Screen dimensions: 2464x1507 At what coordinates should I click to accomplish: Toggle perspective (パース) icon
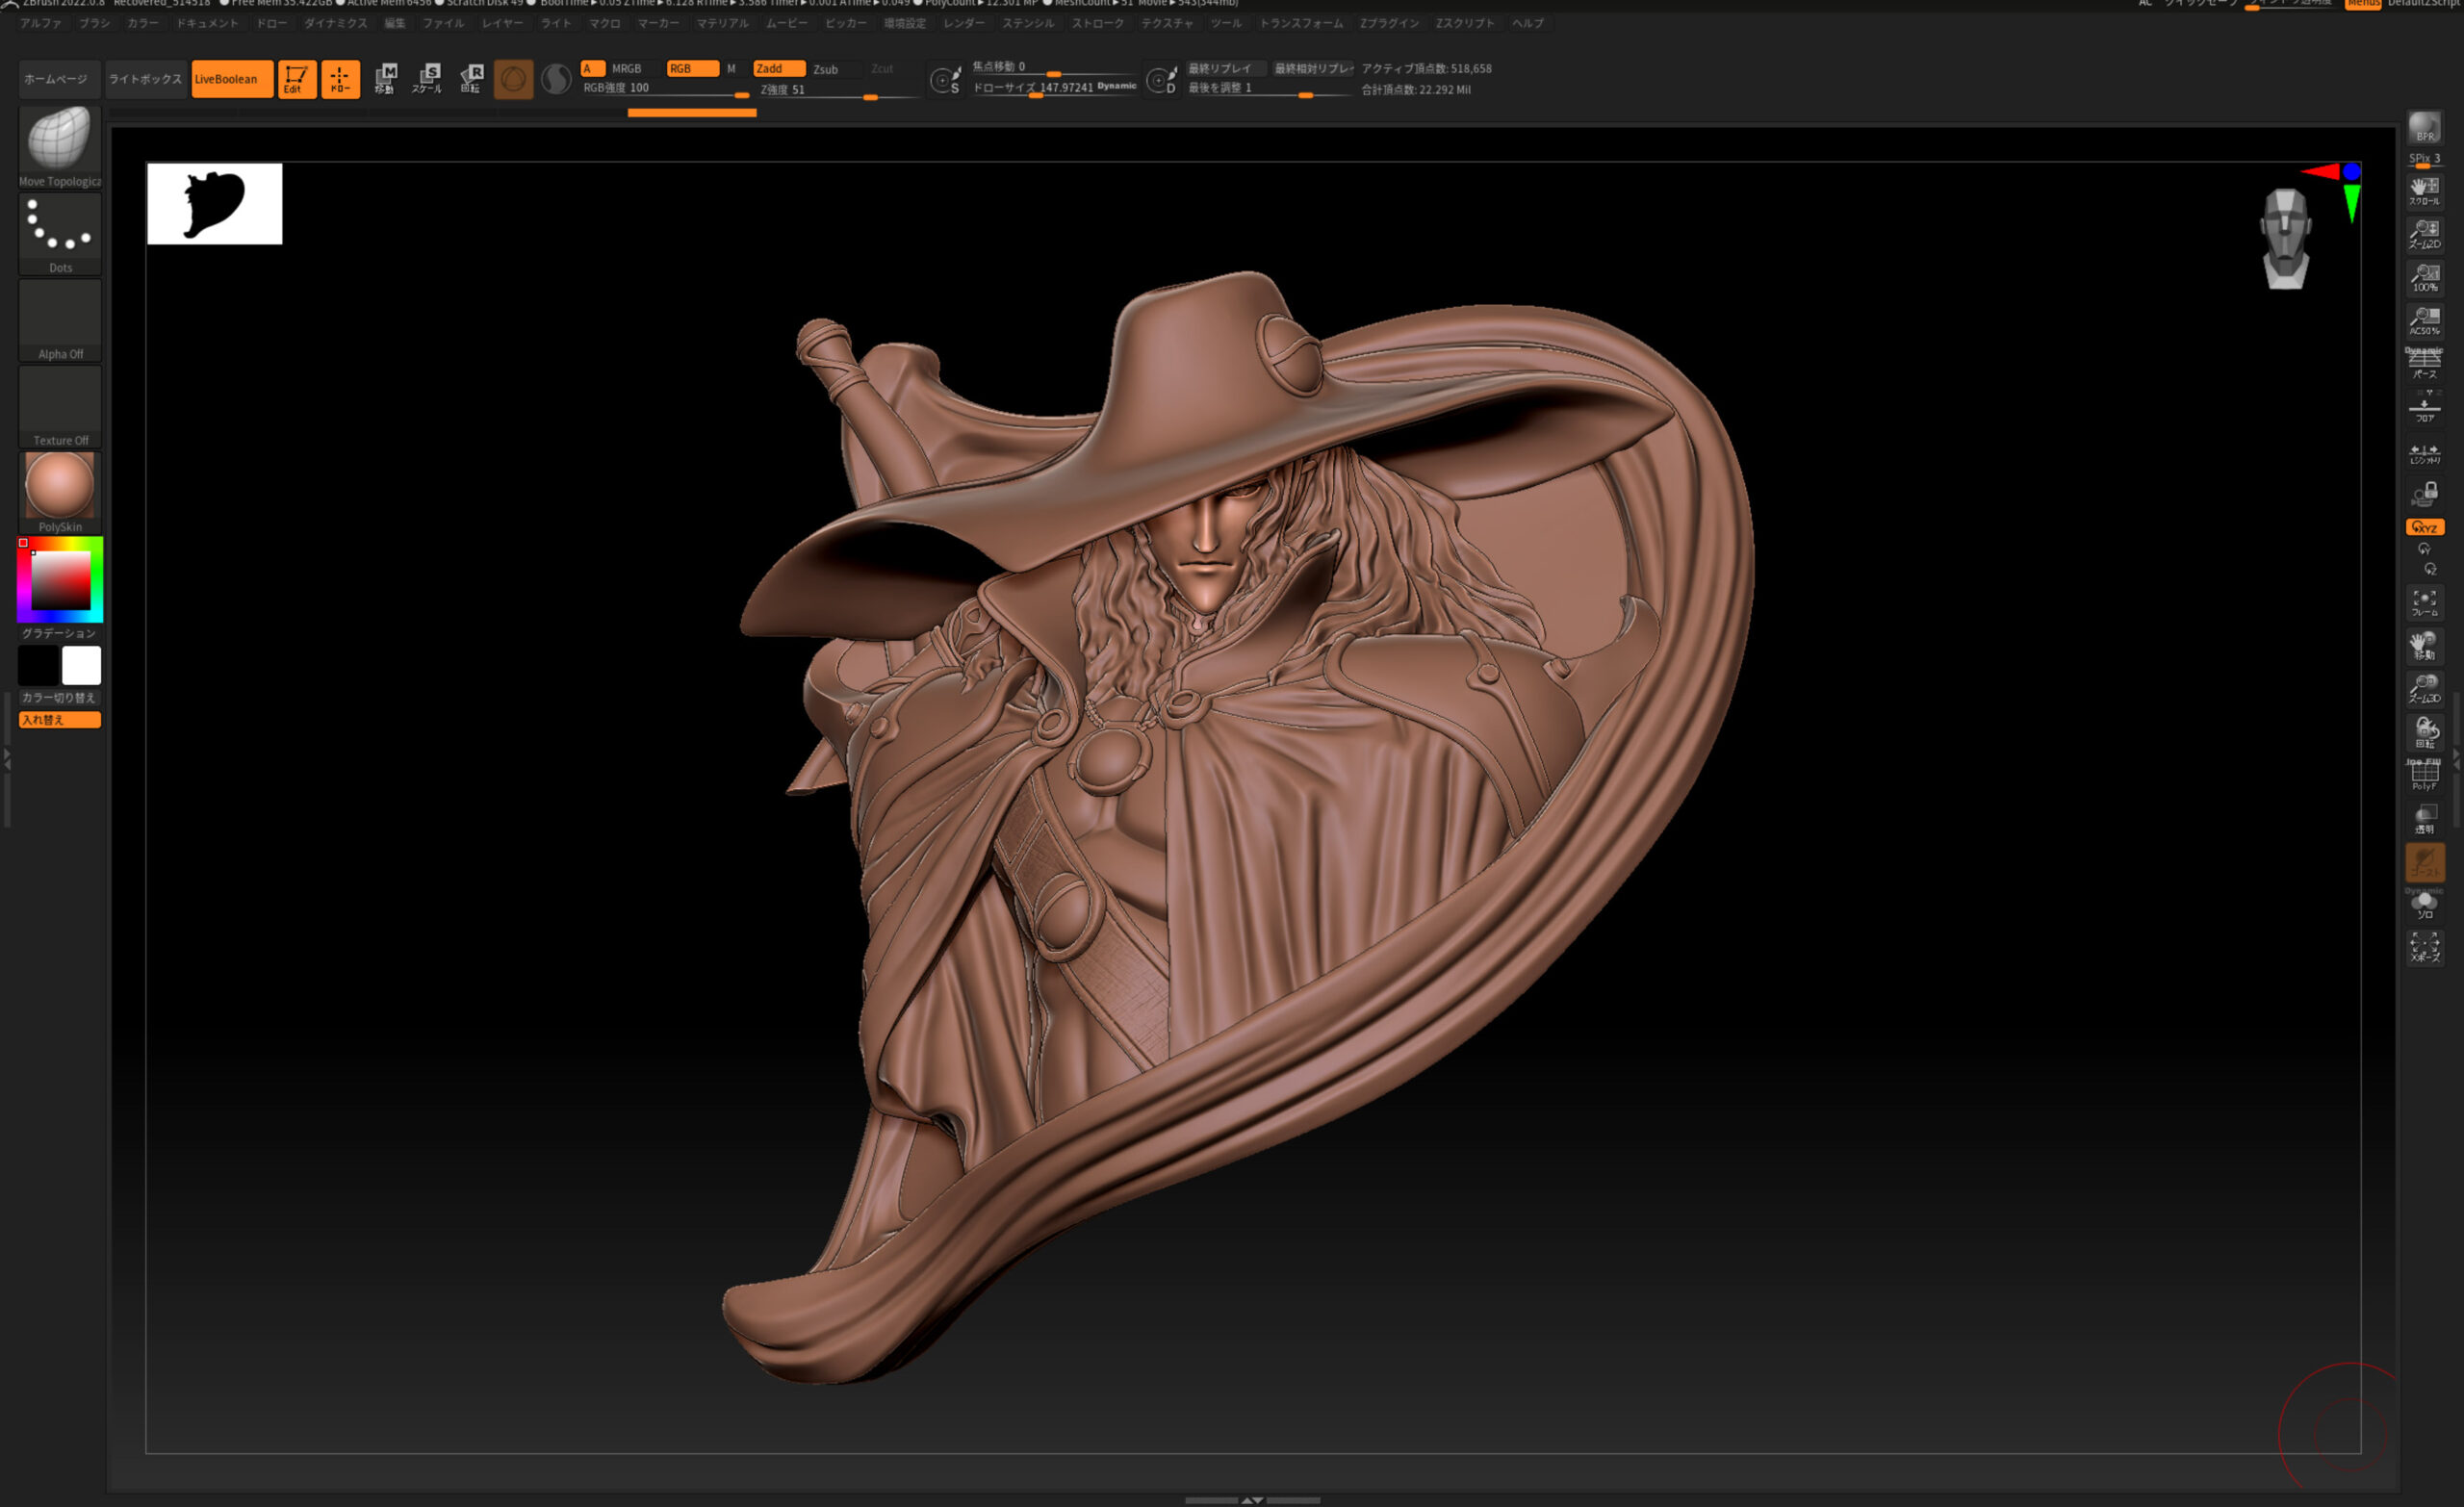2425,365
